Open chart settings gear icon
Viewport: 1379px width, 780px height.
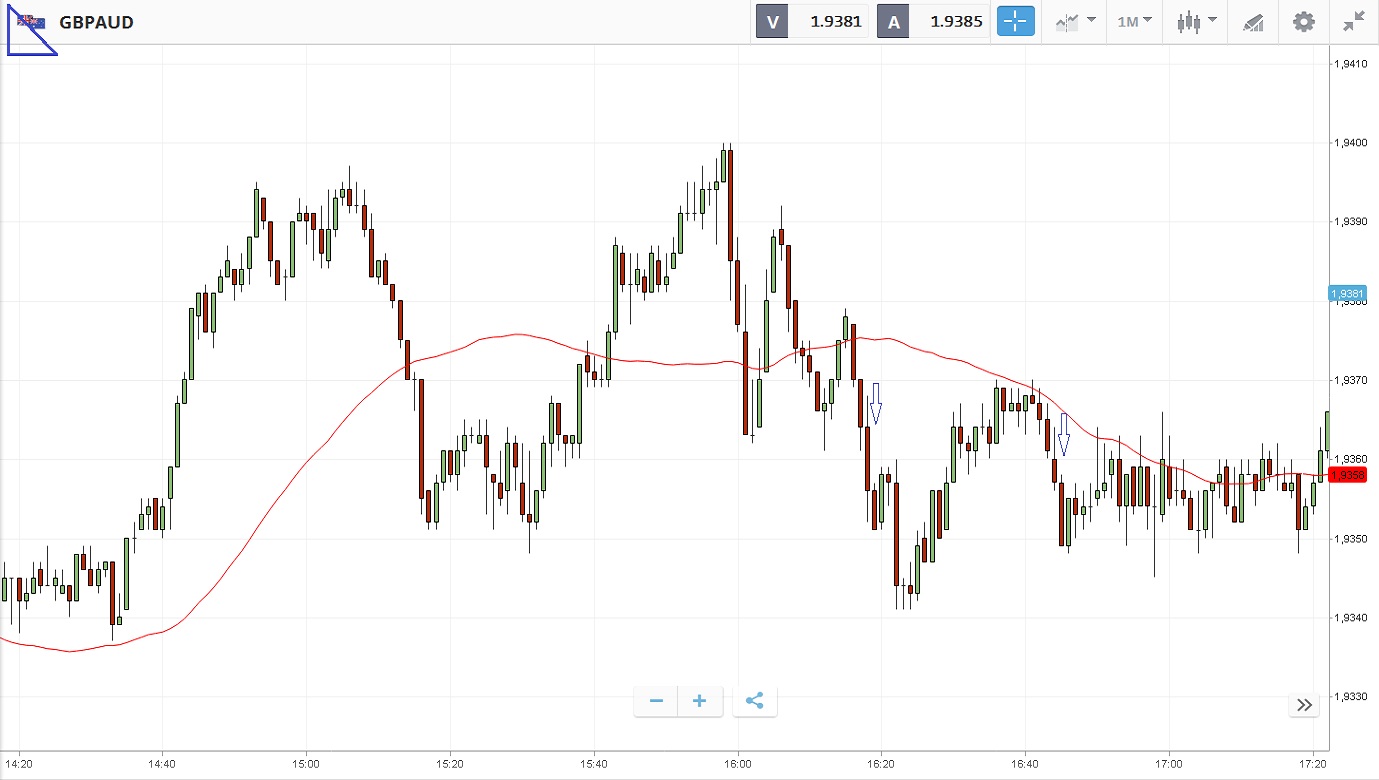coord(1304,21)
